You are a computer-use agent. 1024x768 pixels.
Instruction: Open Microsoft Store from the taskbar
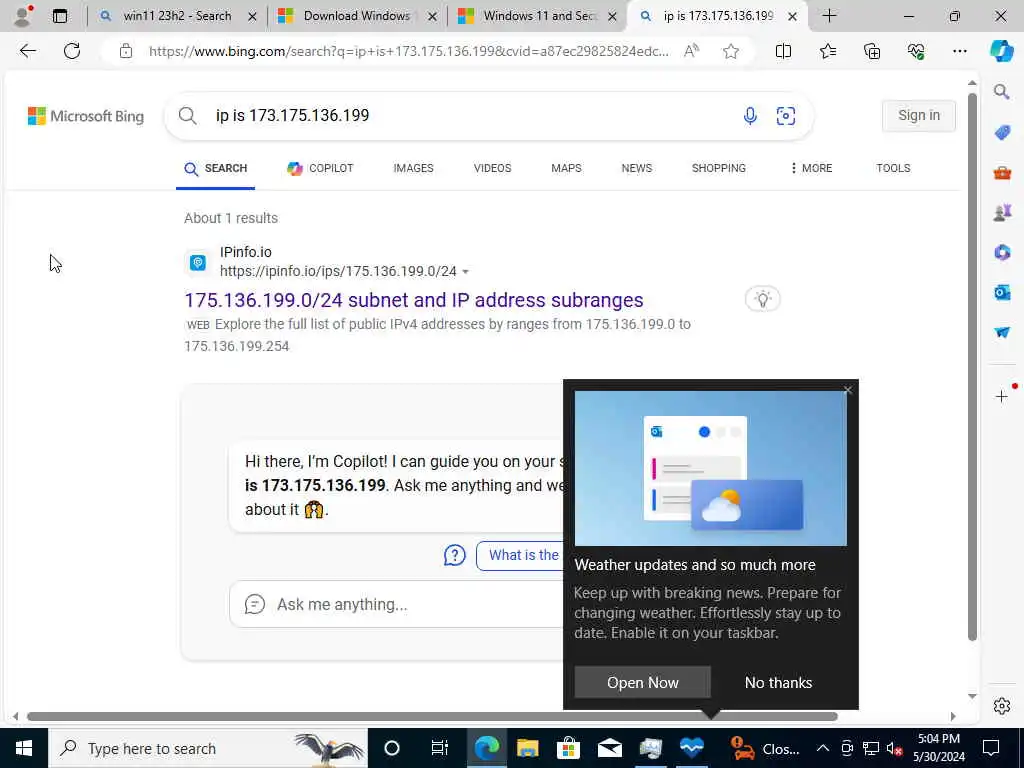coord(568,748)
